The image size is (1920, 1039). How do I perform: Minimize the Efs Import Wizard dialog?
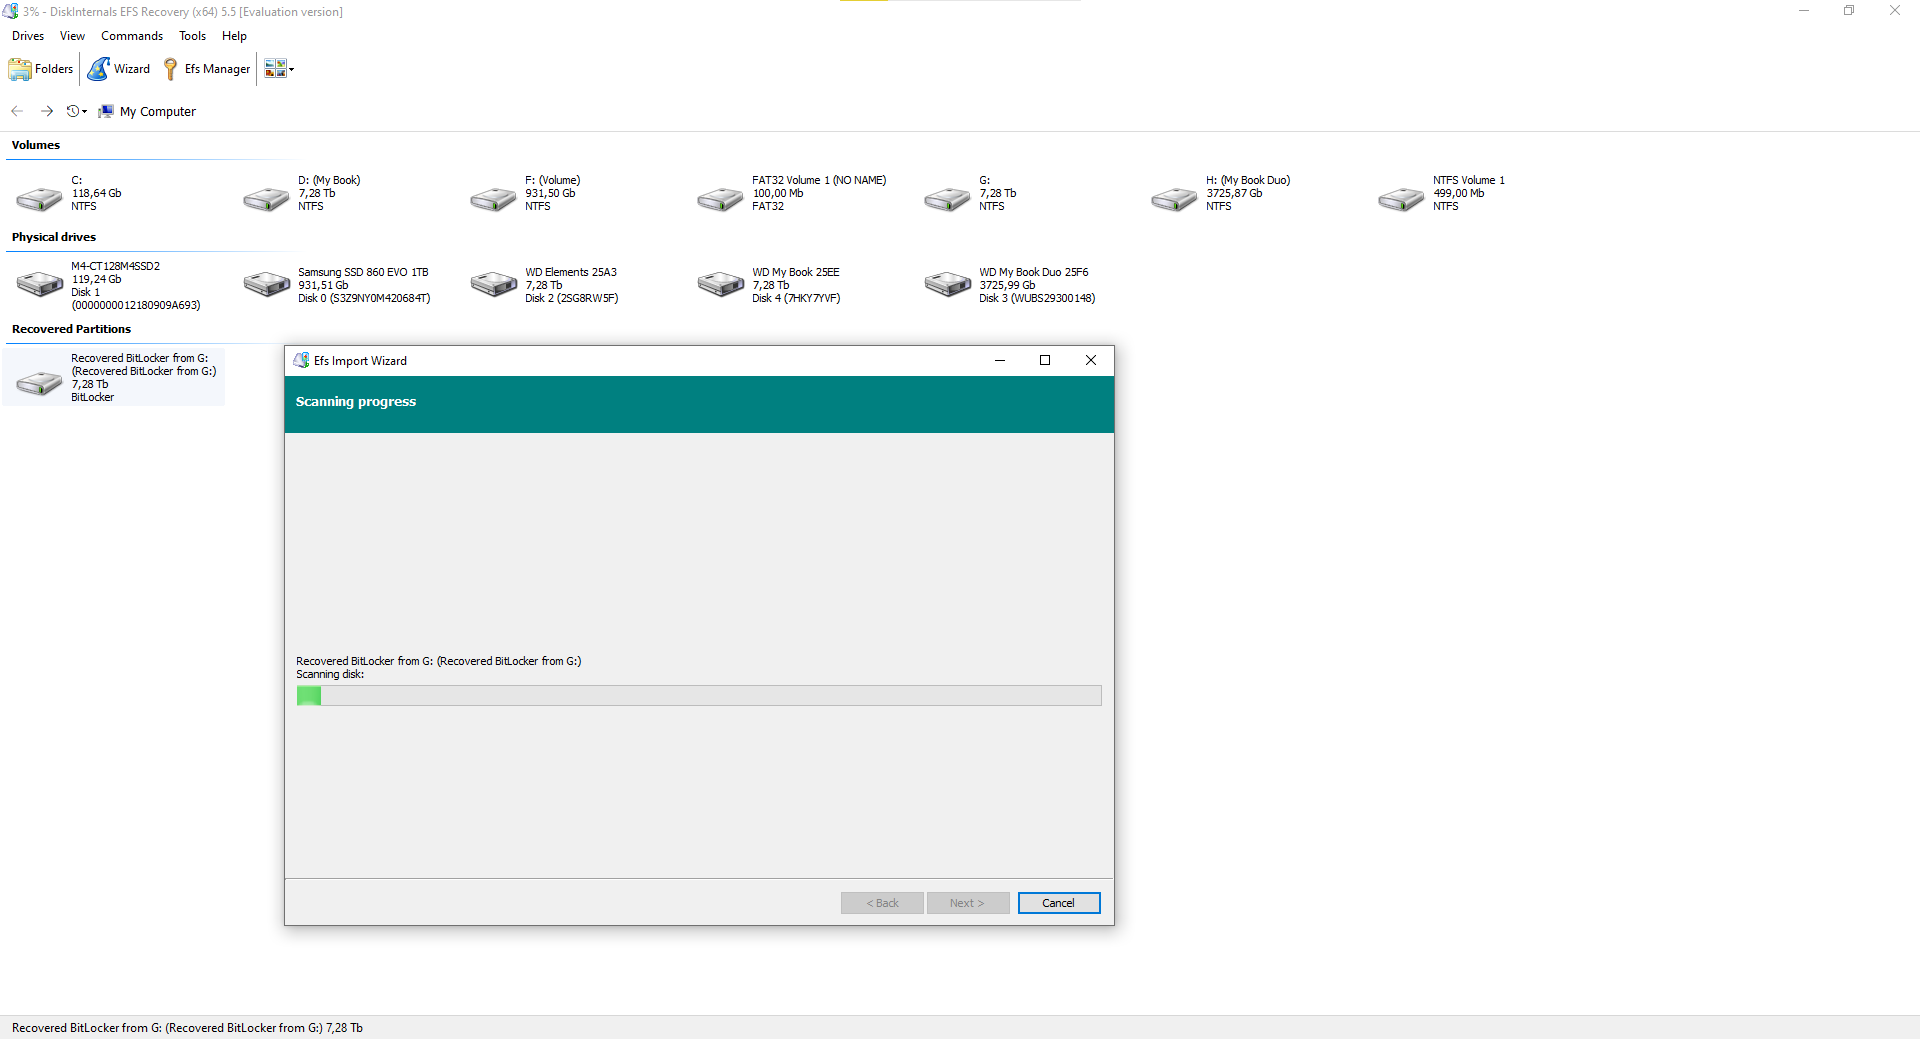click(1000, 360)
